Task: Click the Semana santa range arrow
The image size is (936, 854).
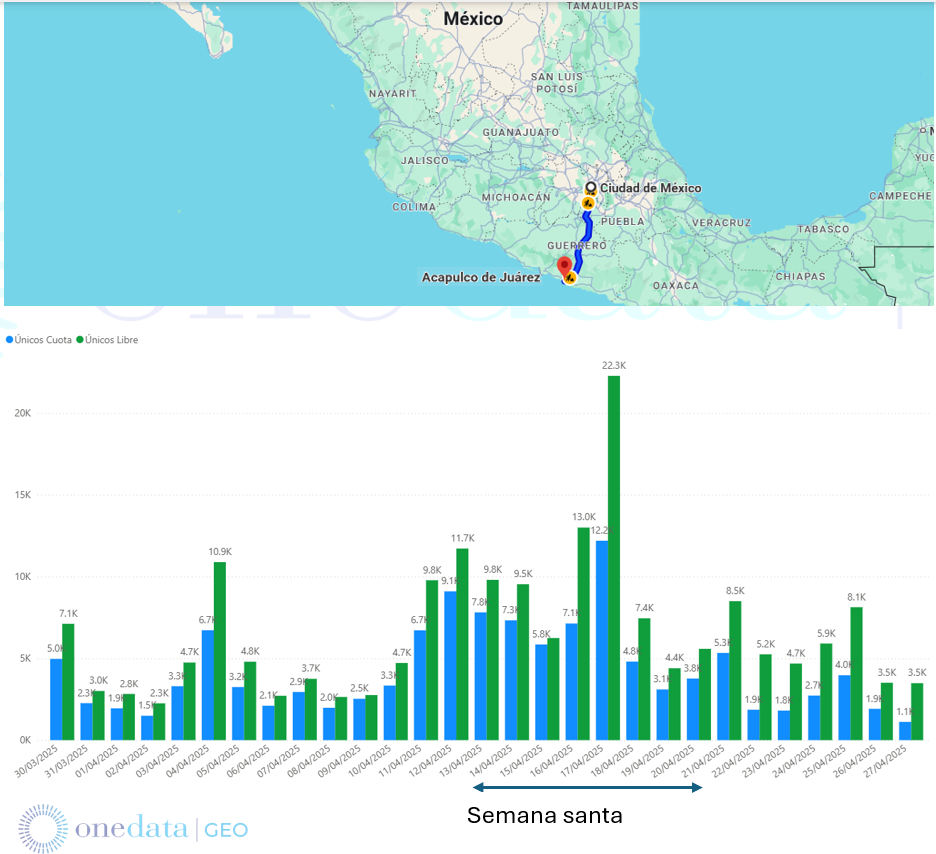Action: pos(586,789)
